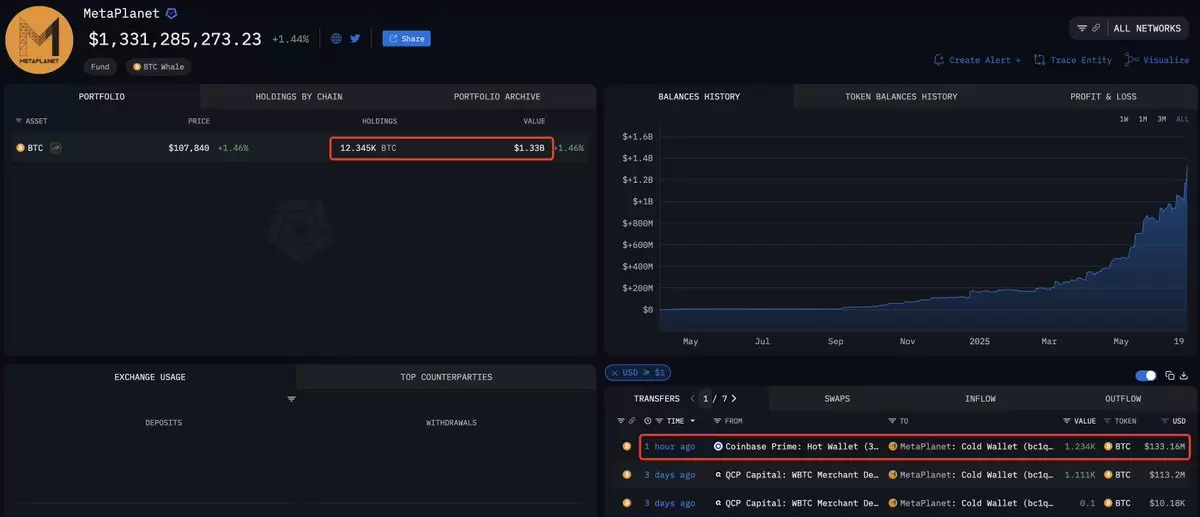Viewport: 1200px width, 517px height.
Task: Go to the next transfers page
Action: [x=735, y=399]
